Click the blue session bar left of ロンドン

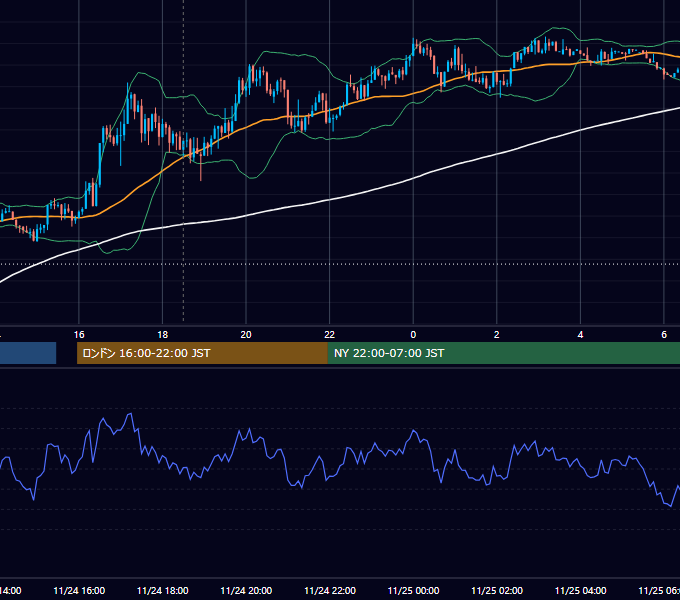28,353
